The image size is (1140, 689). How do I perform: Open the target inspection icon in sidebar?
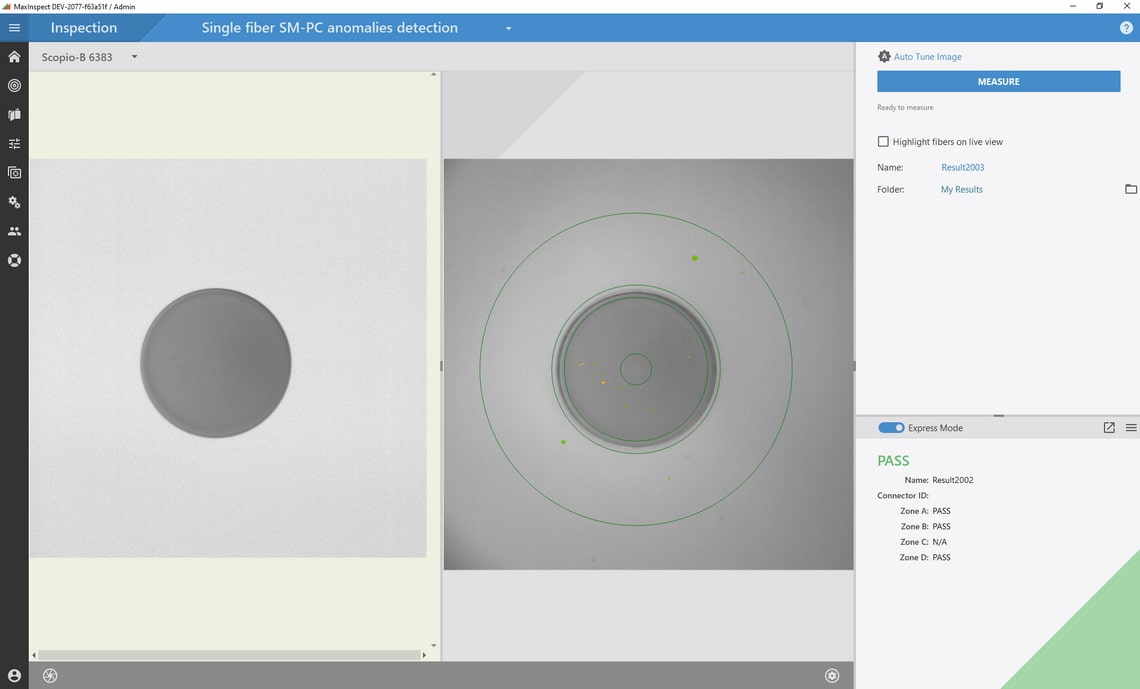[x=14, y=86]
